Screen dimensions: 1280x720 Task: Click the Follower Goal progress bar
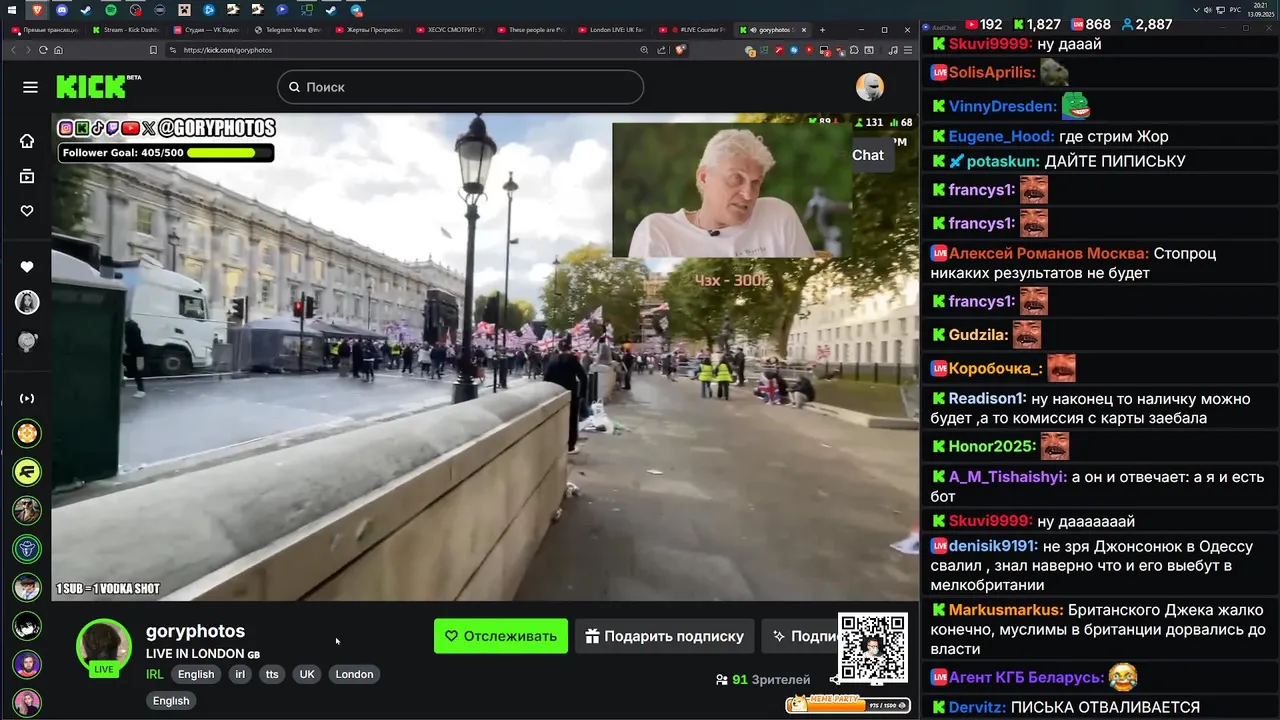coord(165,153)
